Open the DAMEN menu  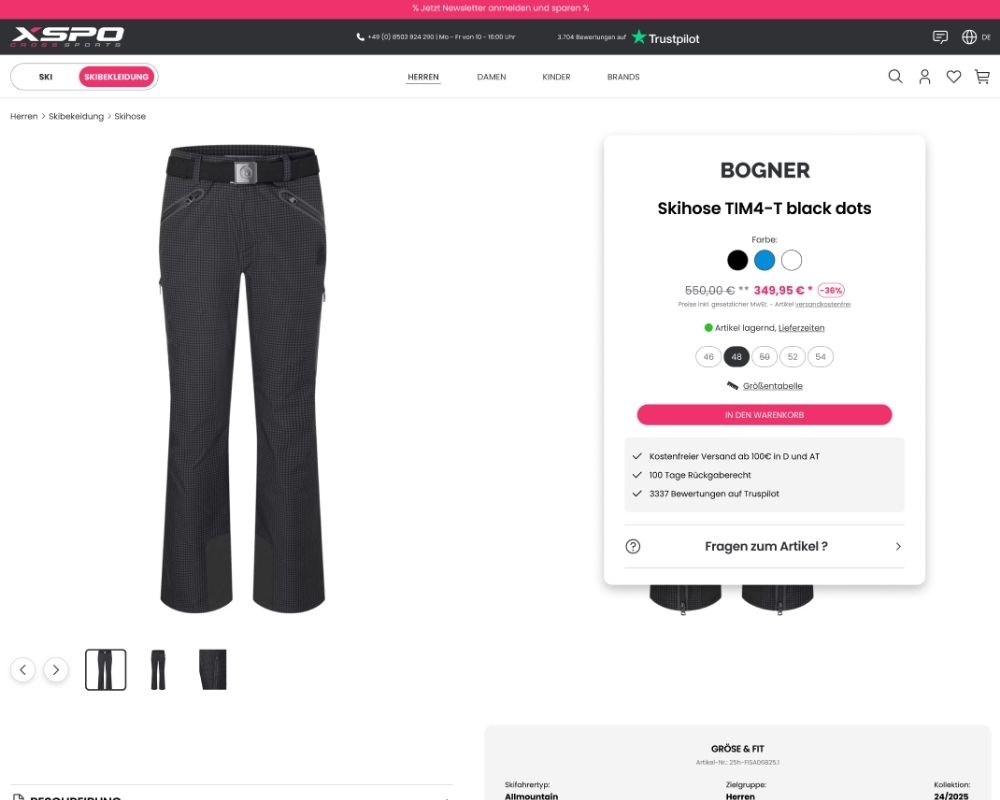tap(492, 77)
